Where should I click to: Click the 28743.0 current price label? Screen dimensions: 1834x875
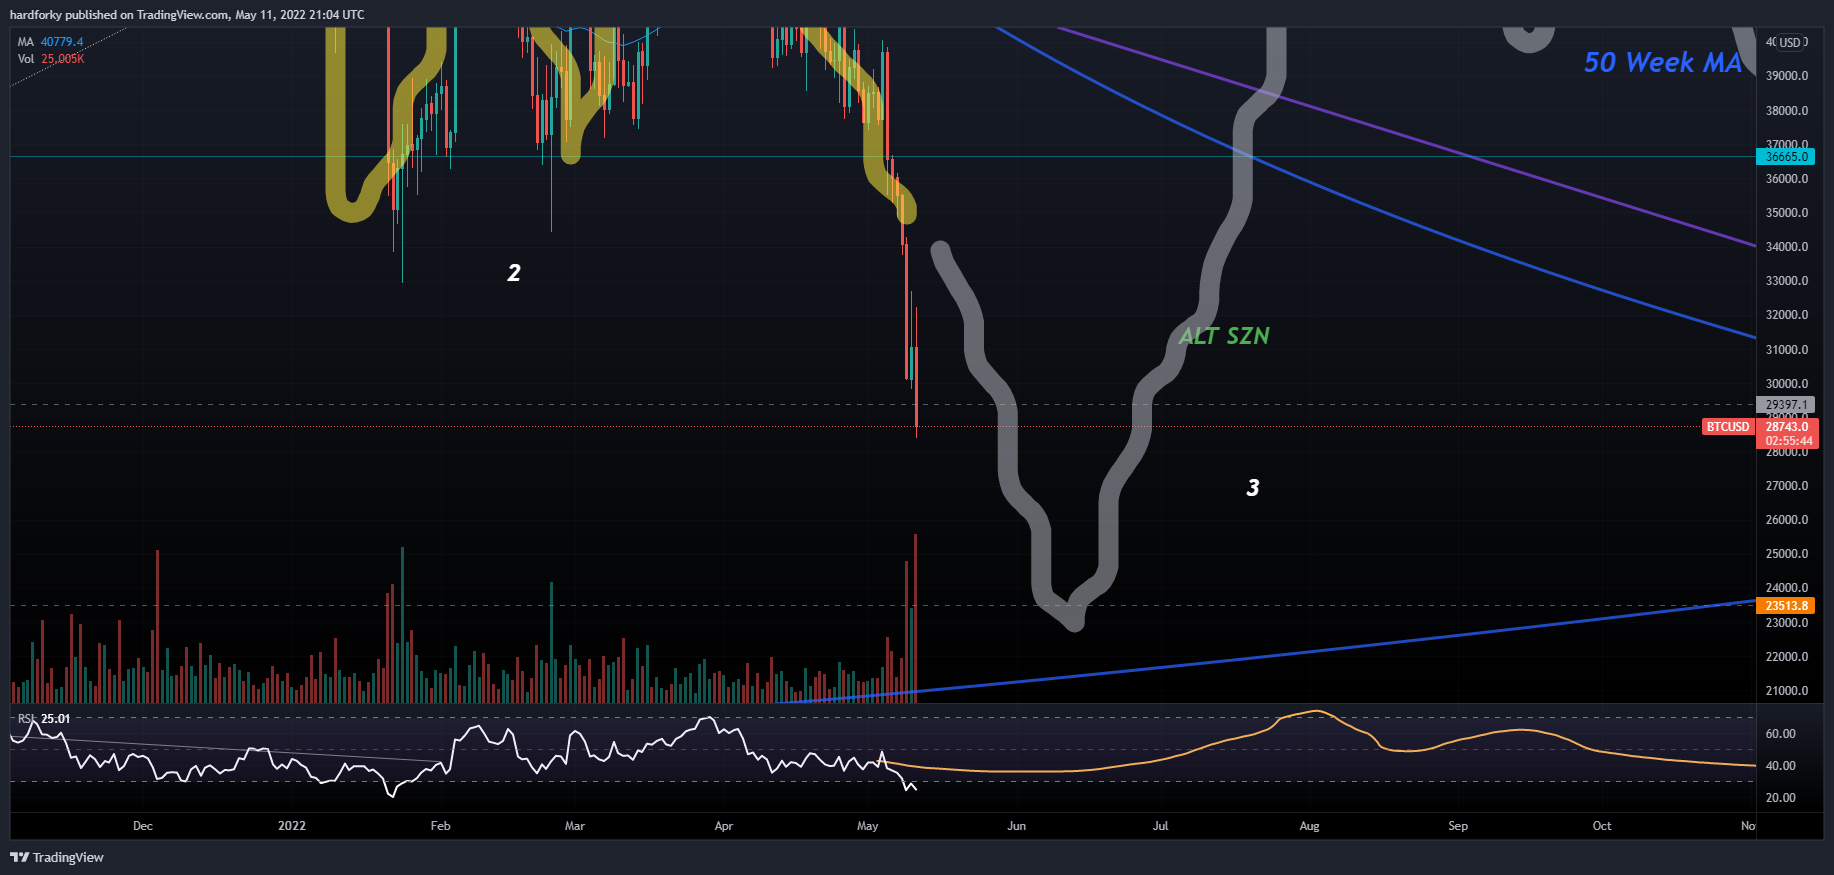pos(1787,427)
